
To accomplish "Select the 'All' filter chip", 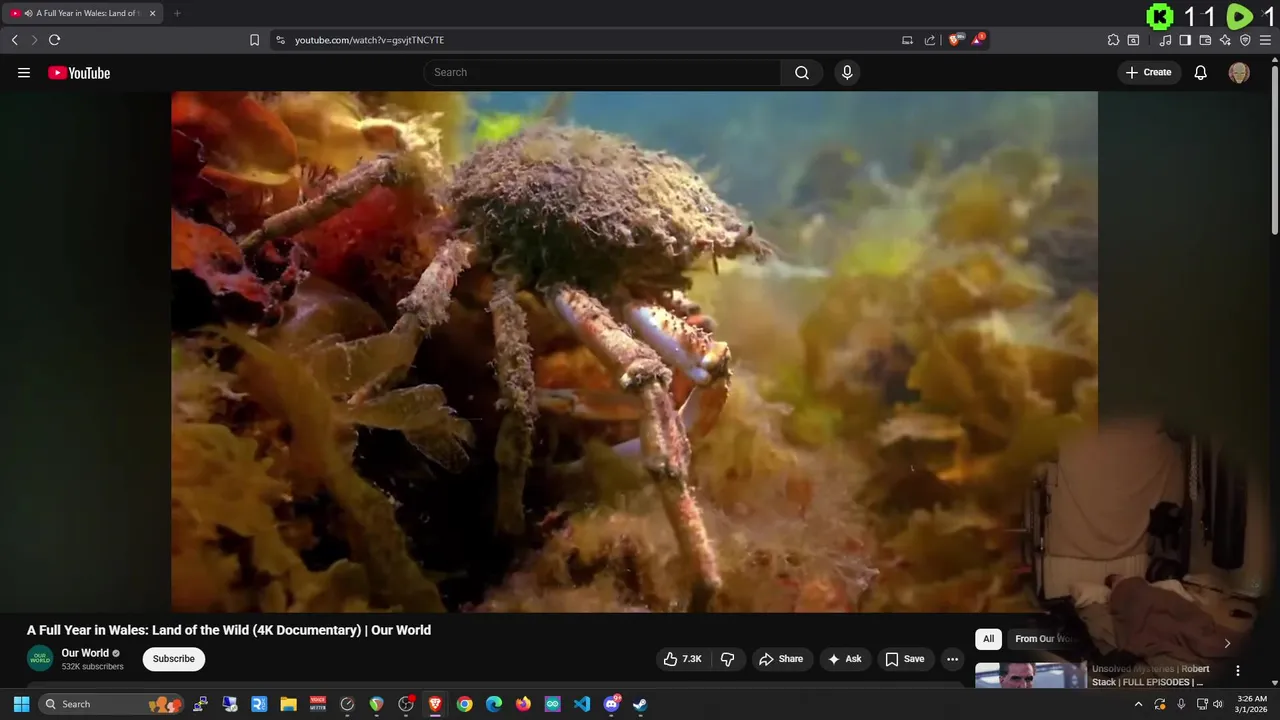I will click(988, 639).
